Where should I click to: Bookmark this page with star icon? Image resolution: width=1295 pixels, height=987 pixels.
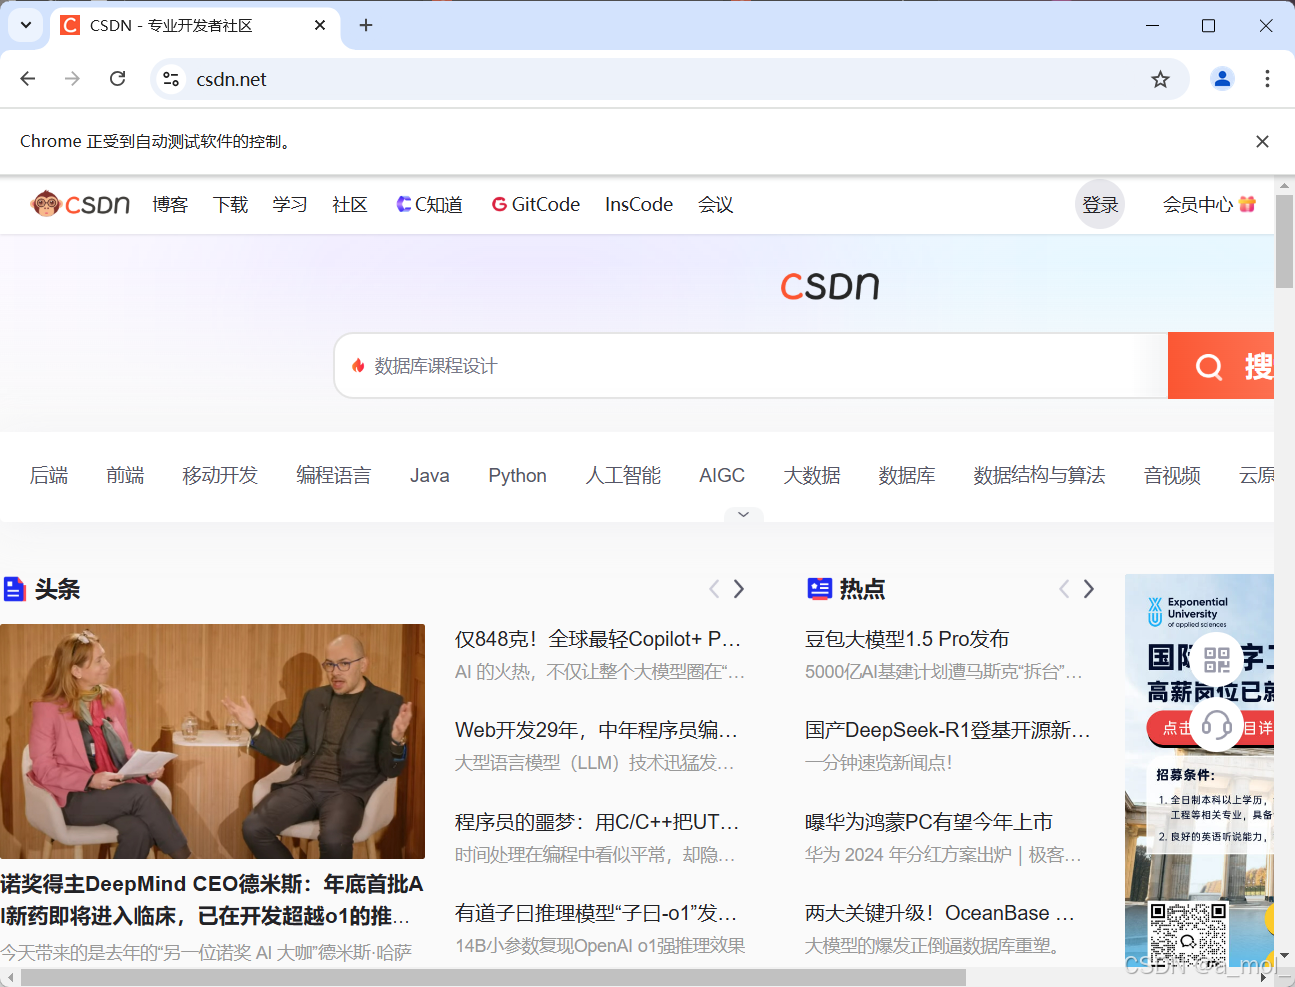point(1160,79)
